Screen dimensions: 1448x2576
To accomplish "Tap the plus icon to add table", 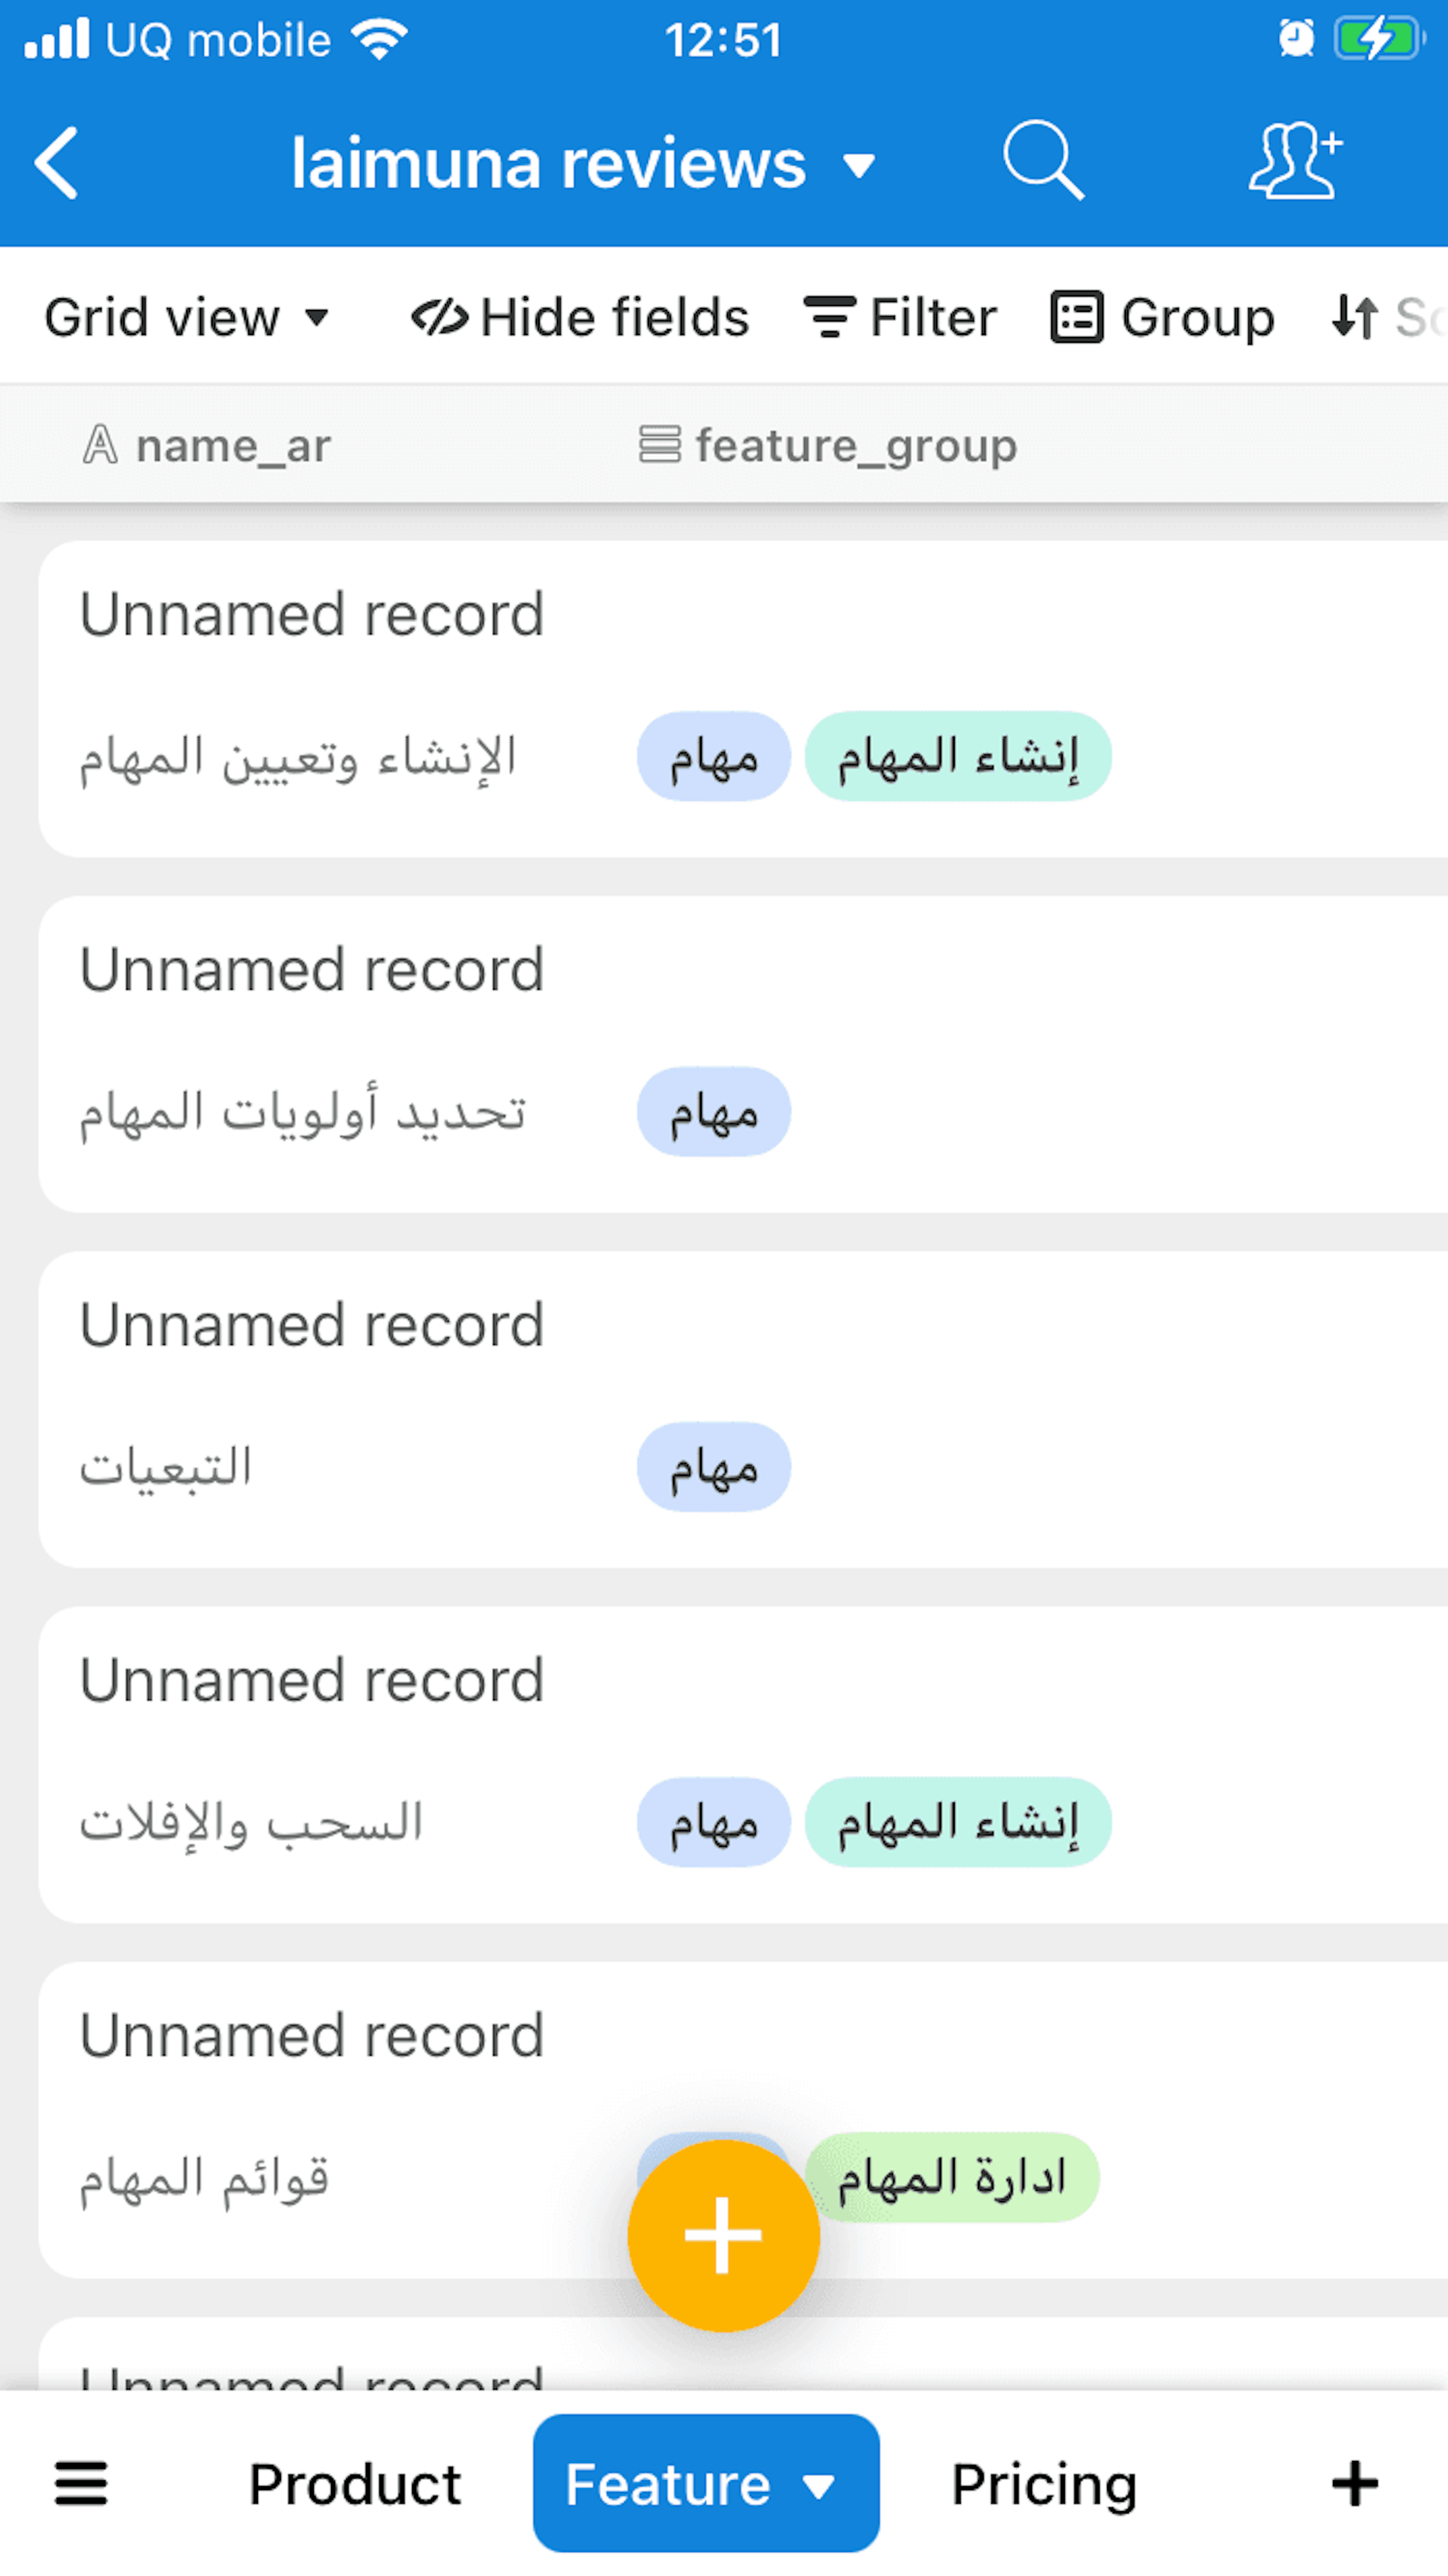I will [1354, 2484].
